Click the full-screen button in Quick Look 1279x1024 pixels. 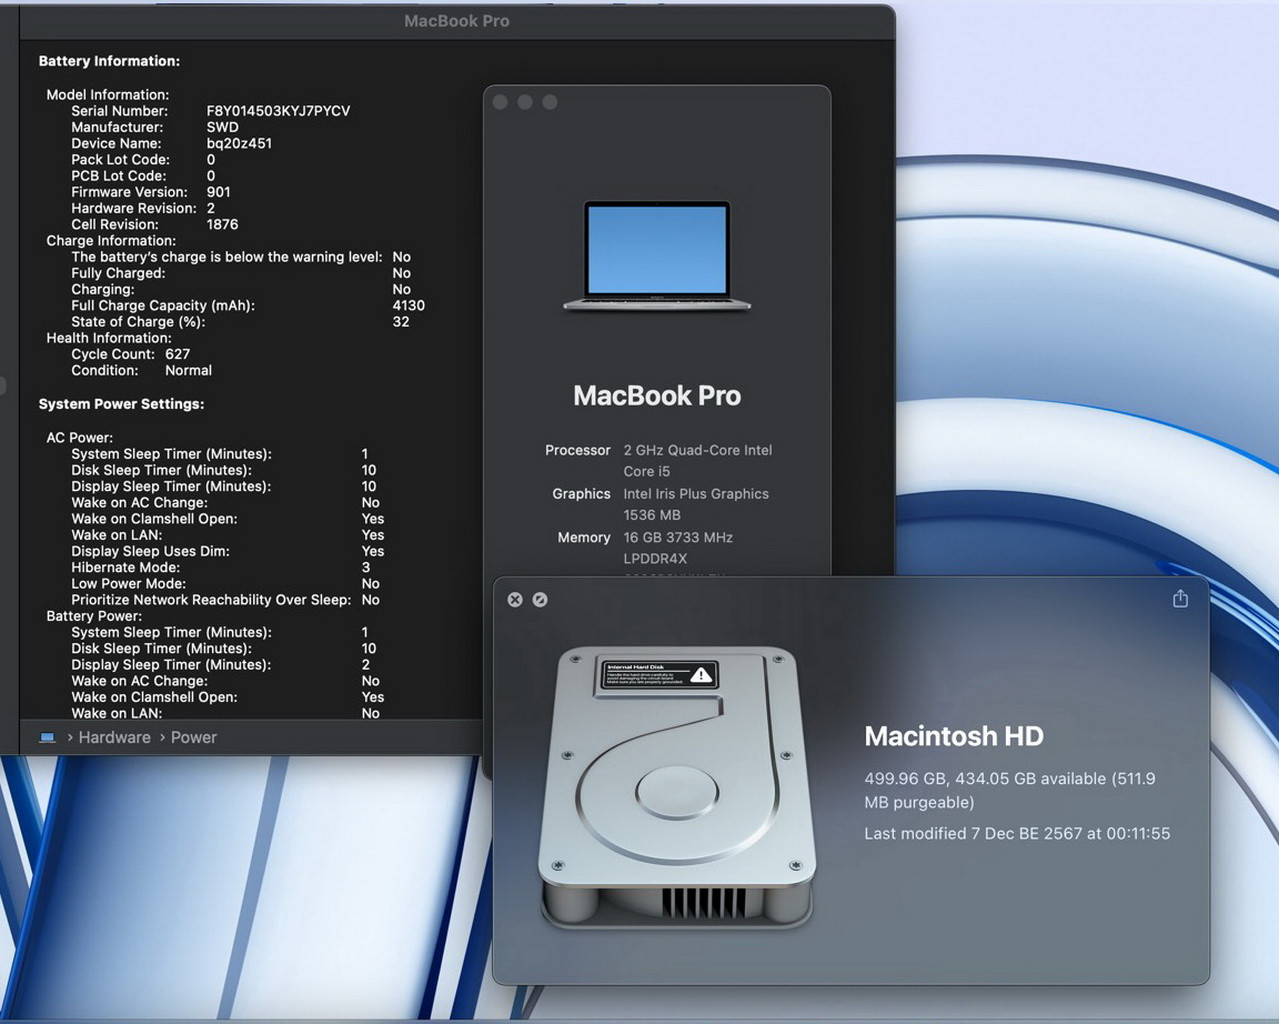[540, 600]
